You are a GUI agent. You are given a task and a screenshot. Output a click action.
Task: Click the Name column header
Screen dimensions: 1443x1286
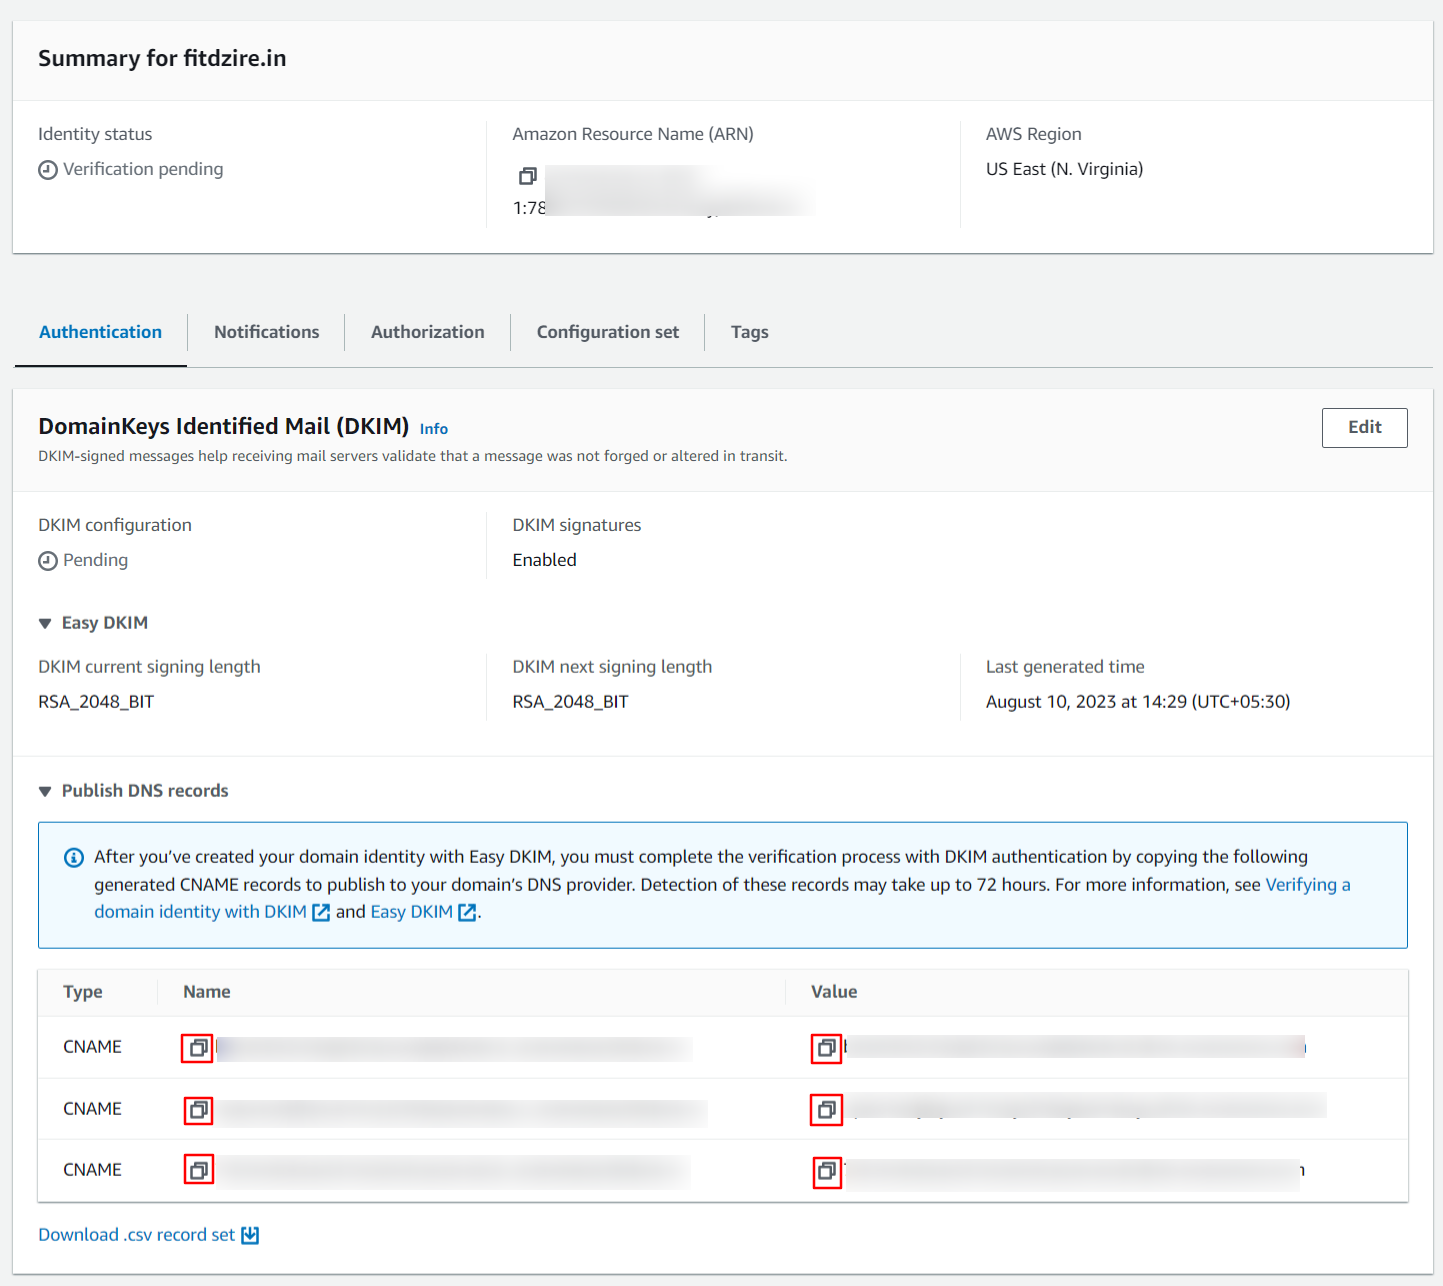point(207,992)
